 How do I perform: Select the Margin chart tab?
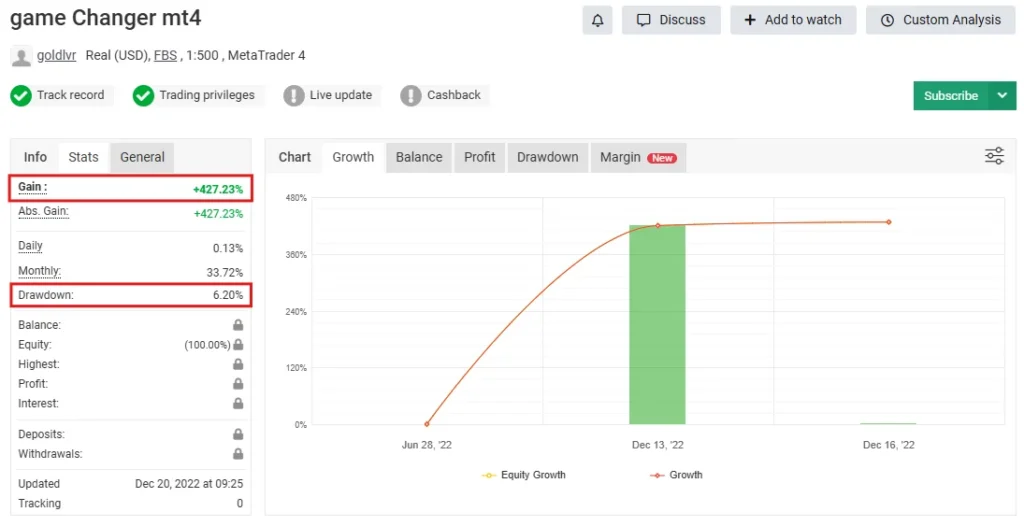[638, 157]
